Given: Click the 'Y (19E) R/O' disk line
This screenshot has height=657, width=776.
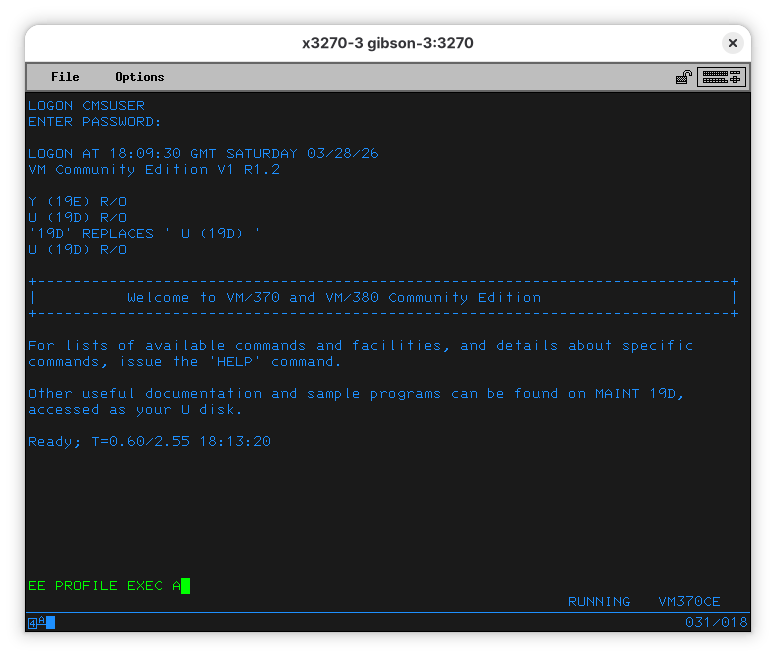Looking at the screenshot, I should (77, 202).
